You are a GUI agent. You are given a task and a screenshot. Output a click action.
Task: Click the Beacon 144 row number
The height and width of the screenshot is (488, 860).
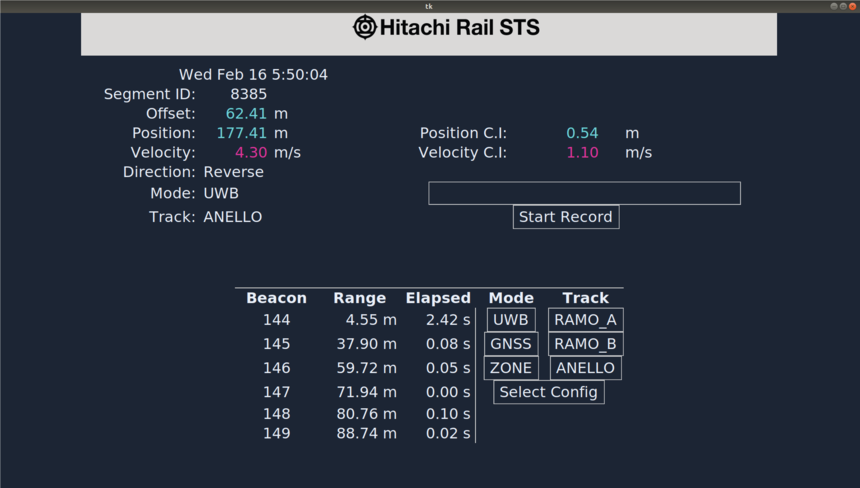276,320
